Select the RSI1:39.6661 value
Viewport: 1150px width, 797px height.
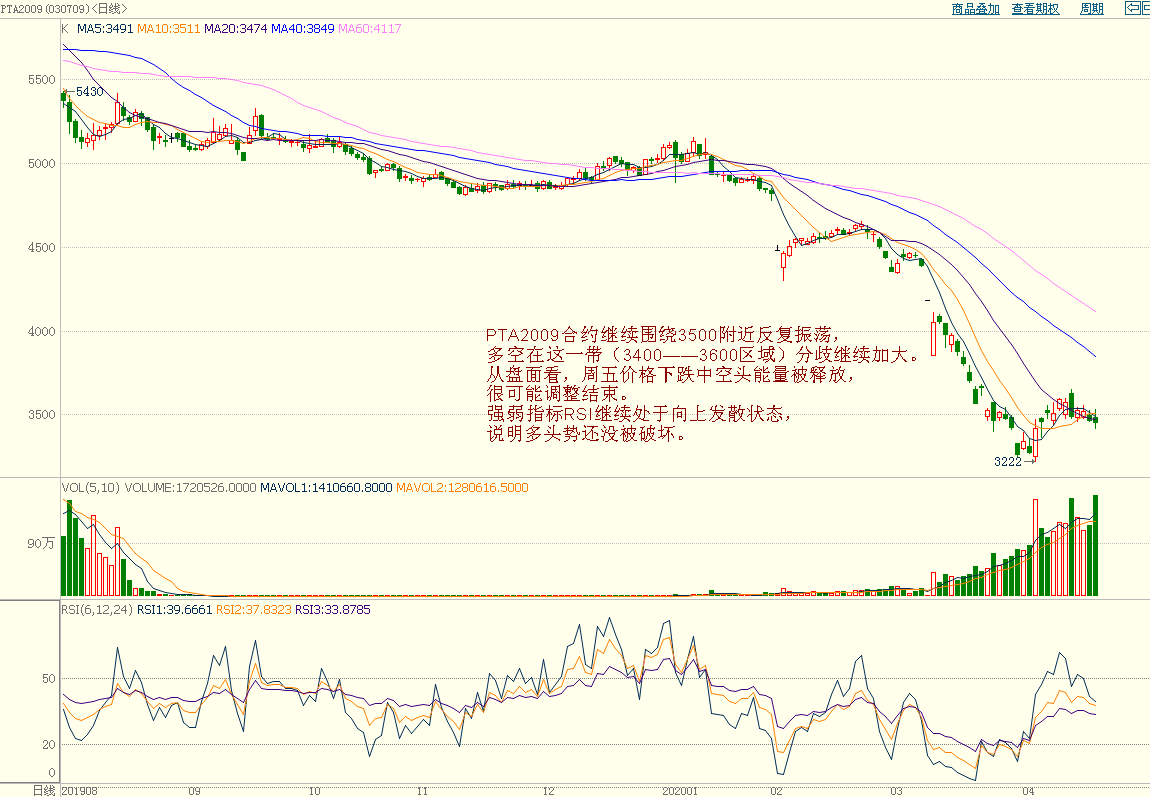[x=175, y=609]
